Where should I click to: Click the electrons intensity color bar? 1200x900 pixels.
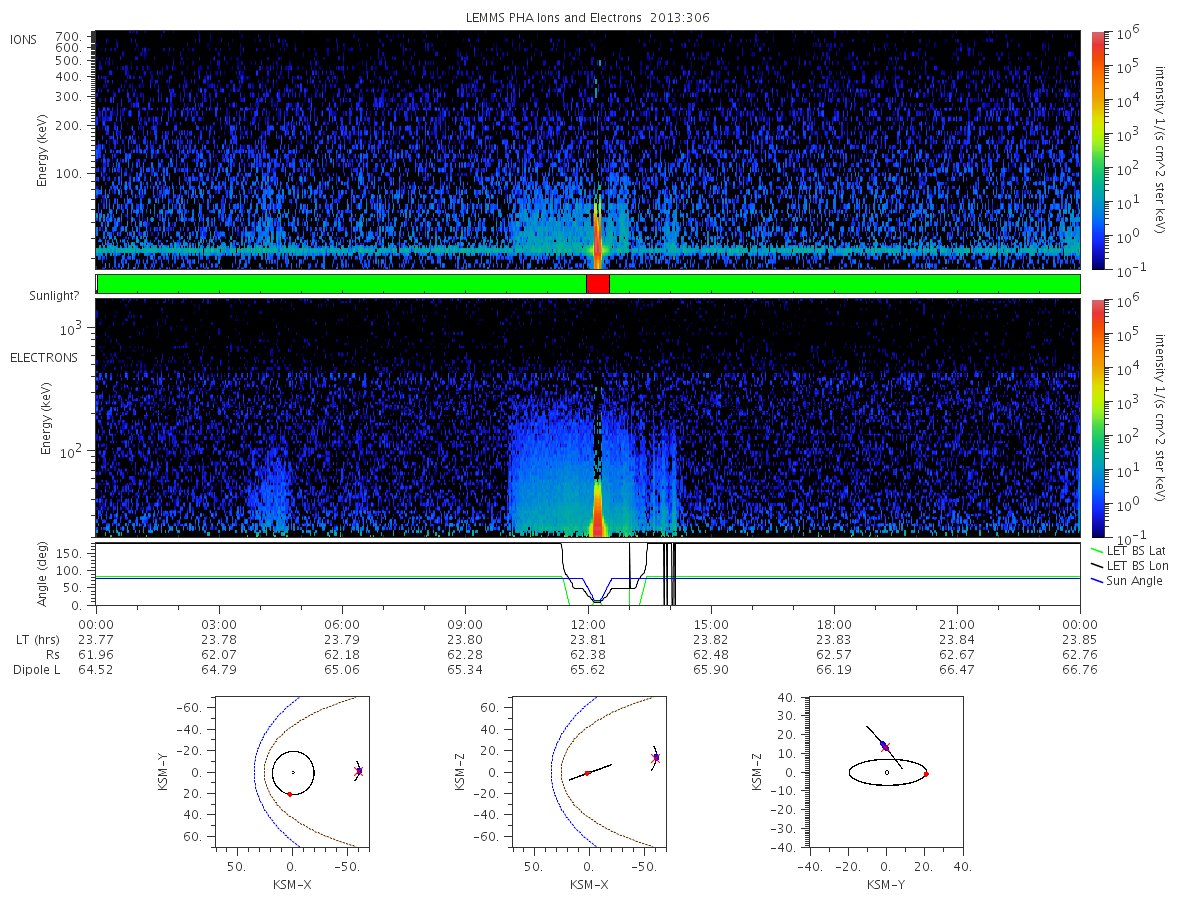pyautogui.click(x=1097, y=417)
